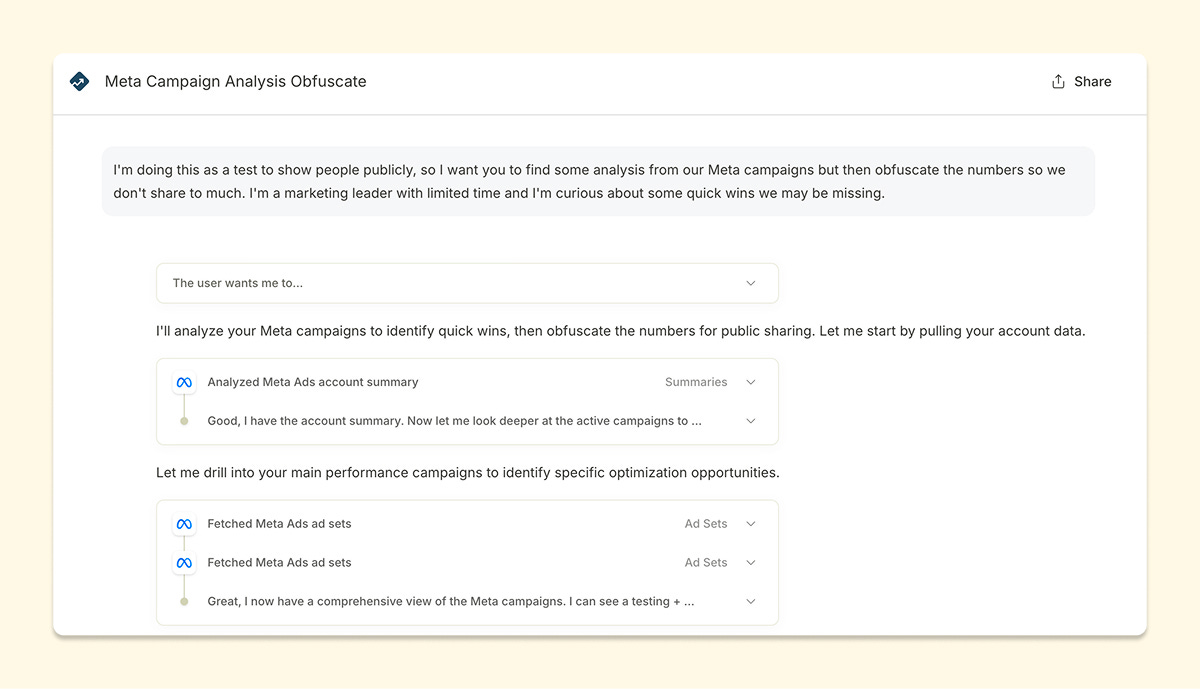Click the Meta Campaign Analysis Obfuscate title

pyautogui.click(x=236, y=82)
